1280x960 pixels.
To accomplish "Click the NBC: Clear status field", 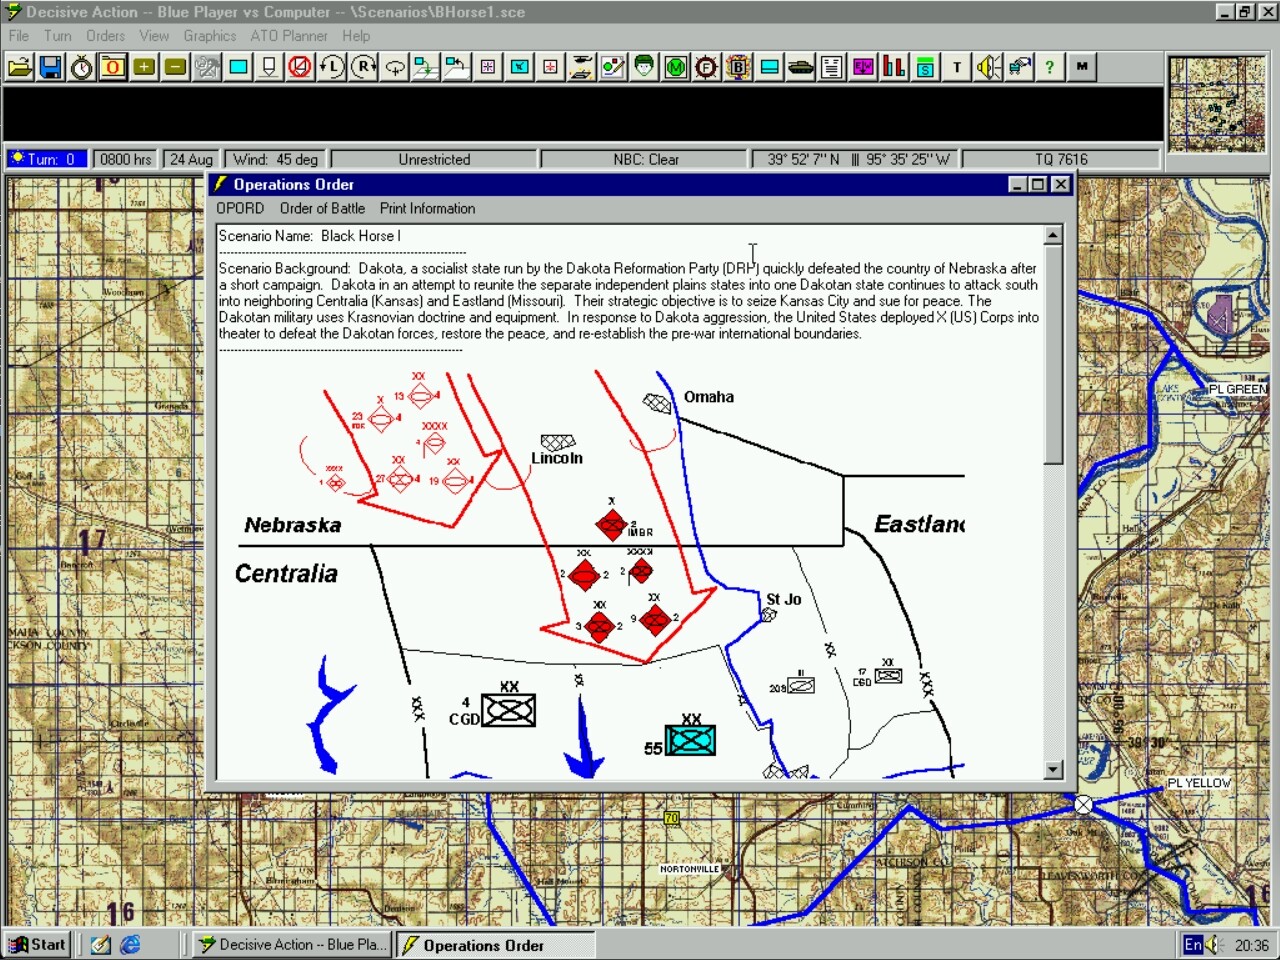I will 645,159.
